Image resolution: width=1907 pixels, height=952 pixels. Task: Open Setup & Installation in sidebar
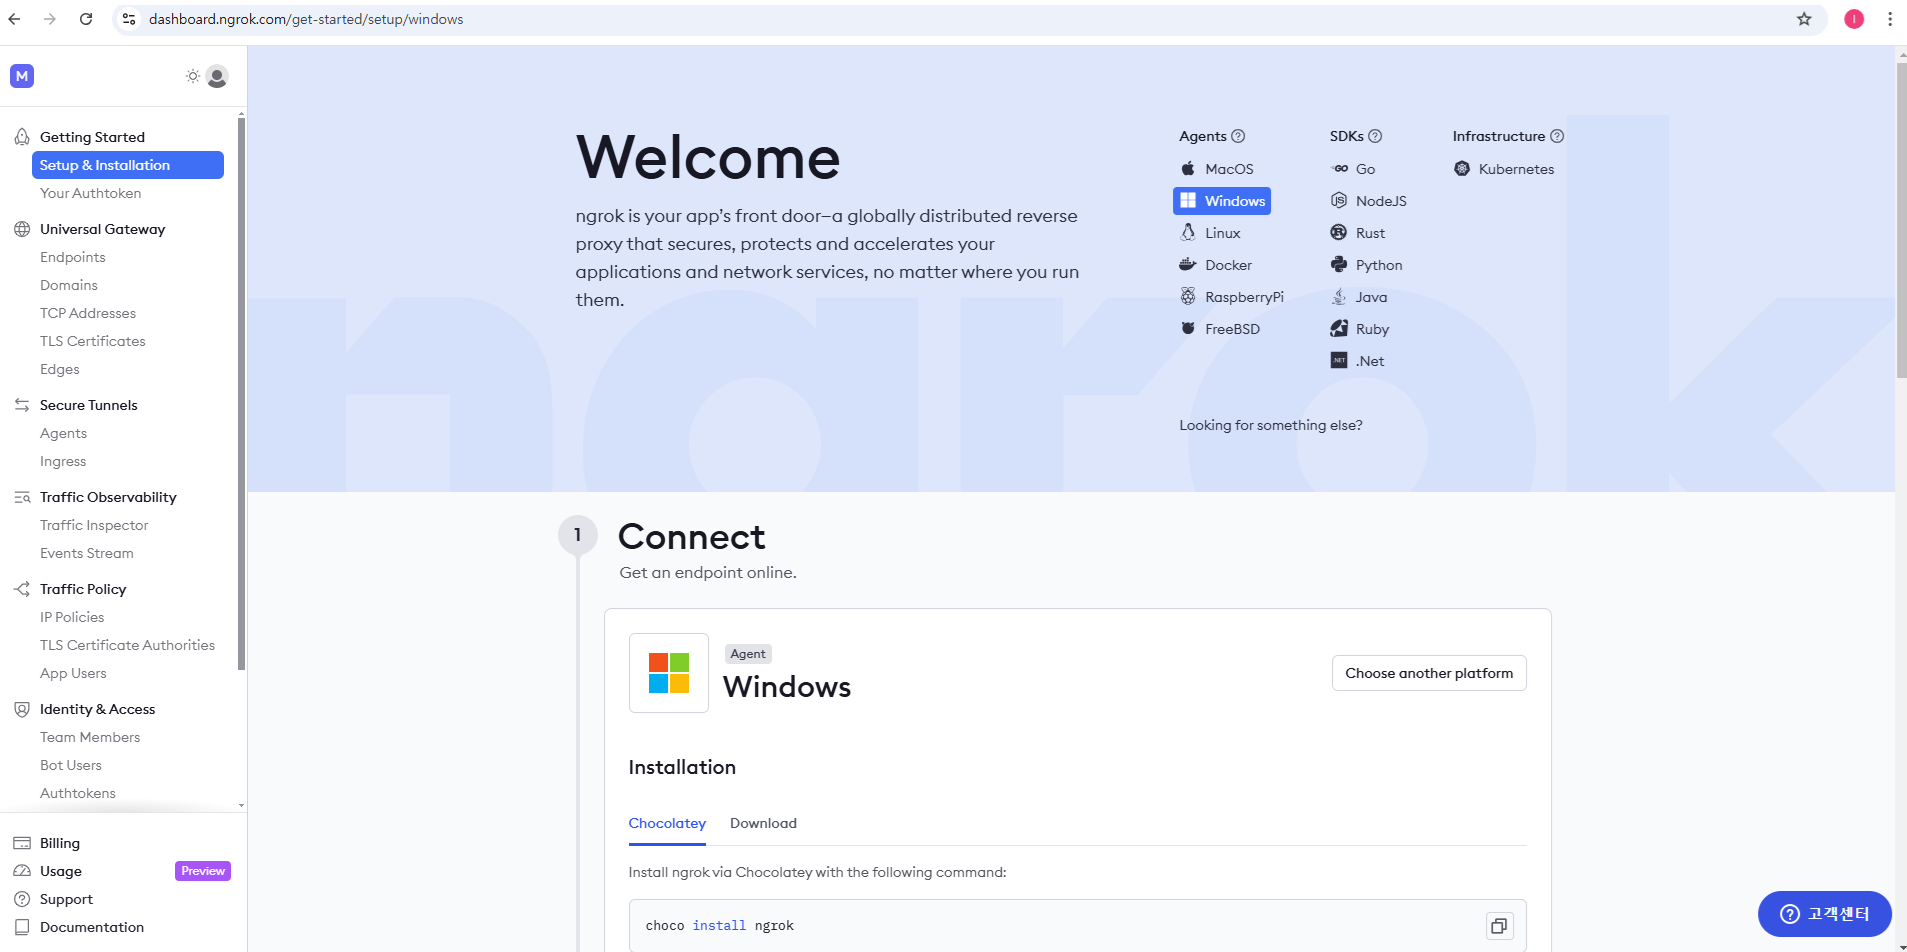pyautogui.click(x=128, y=165)
